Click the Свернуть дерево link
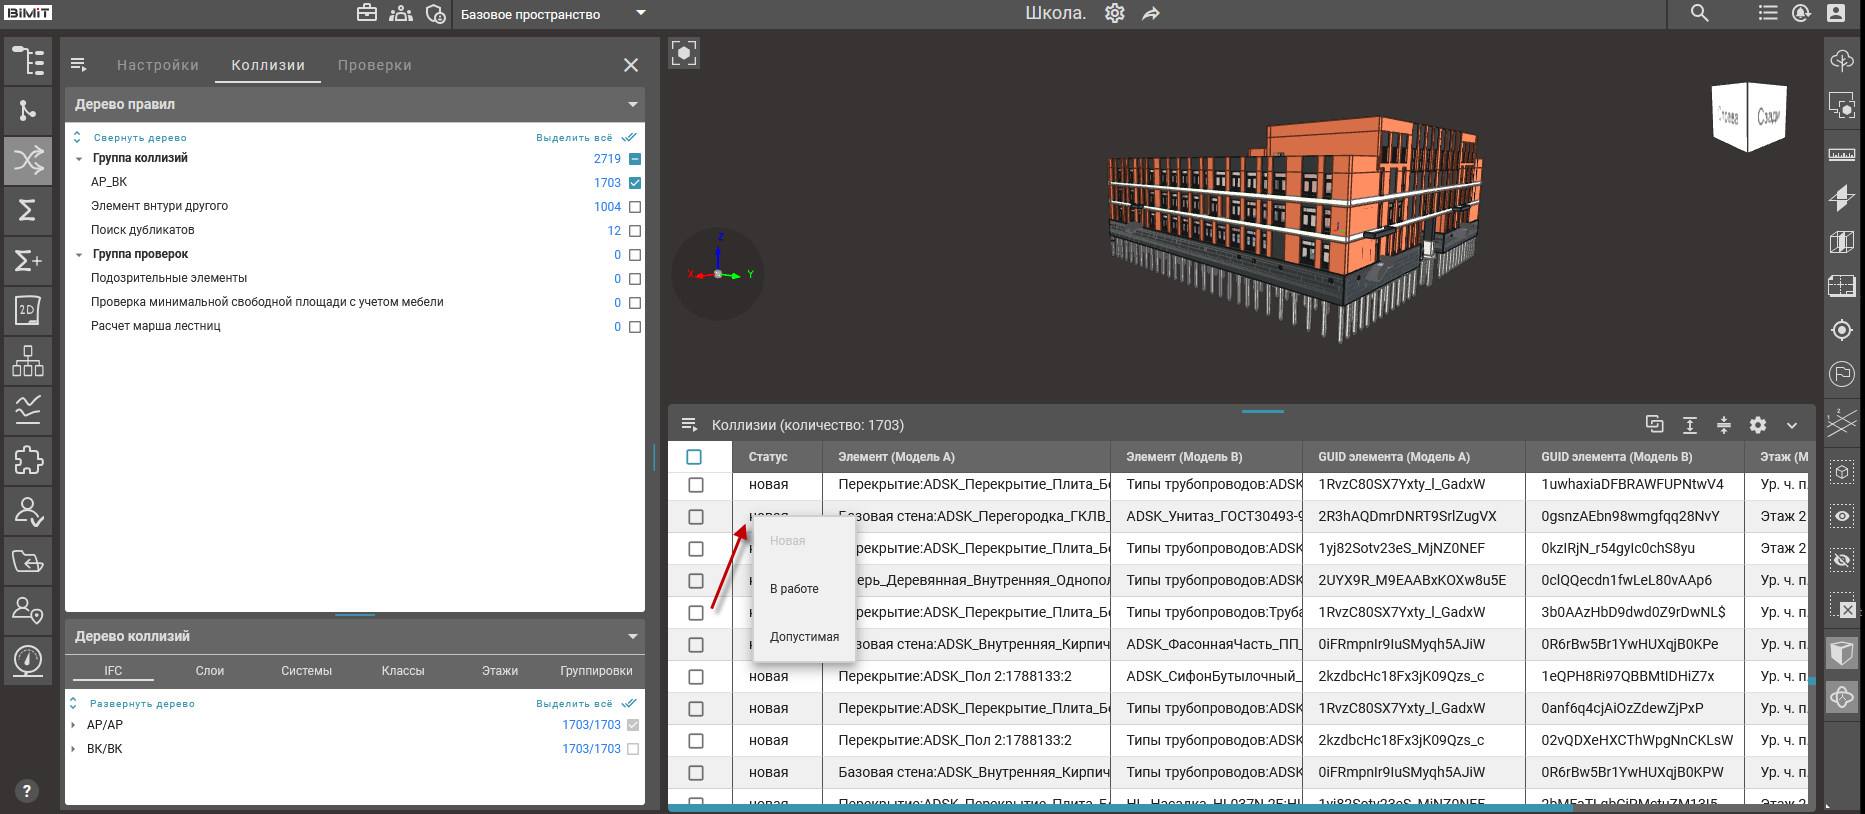1865x814 pixels. (x=139, y=138)
